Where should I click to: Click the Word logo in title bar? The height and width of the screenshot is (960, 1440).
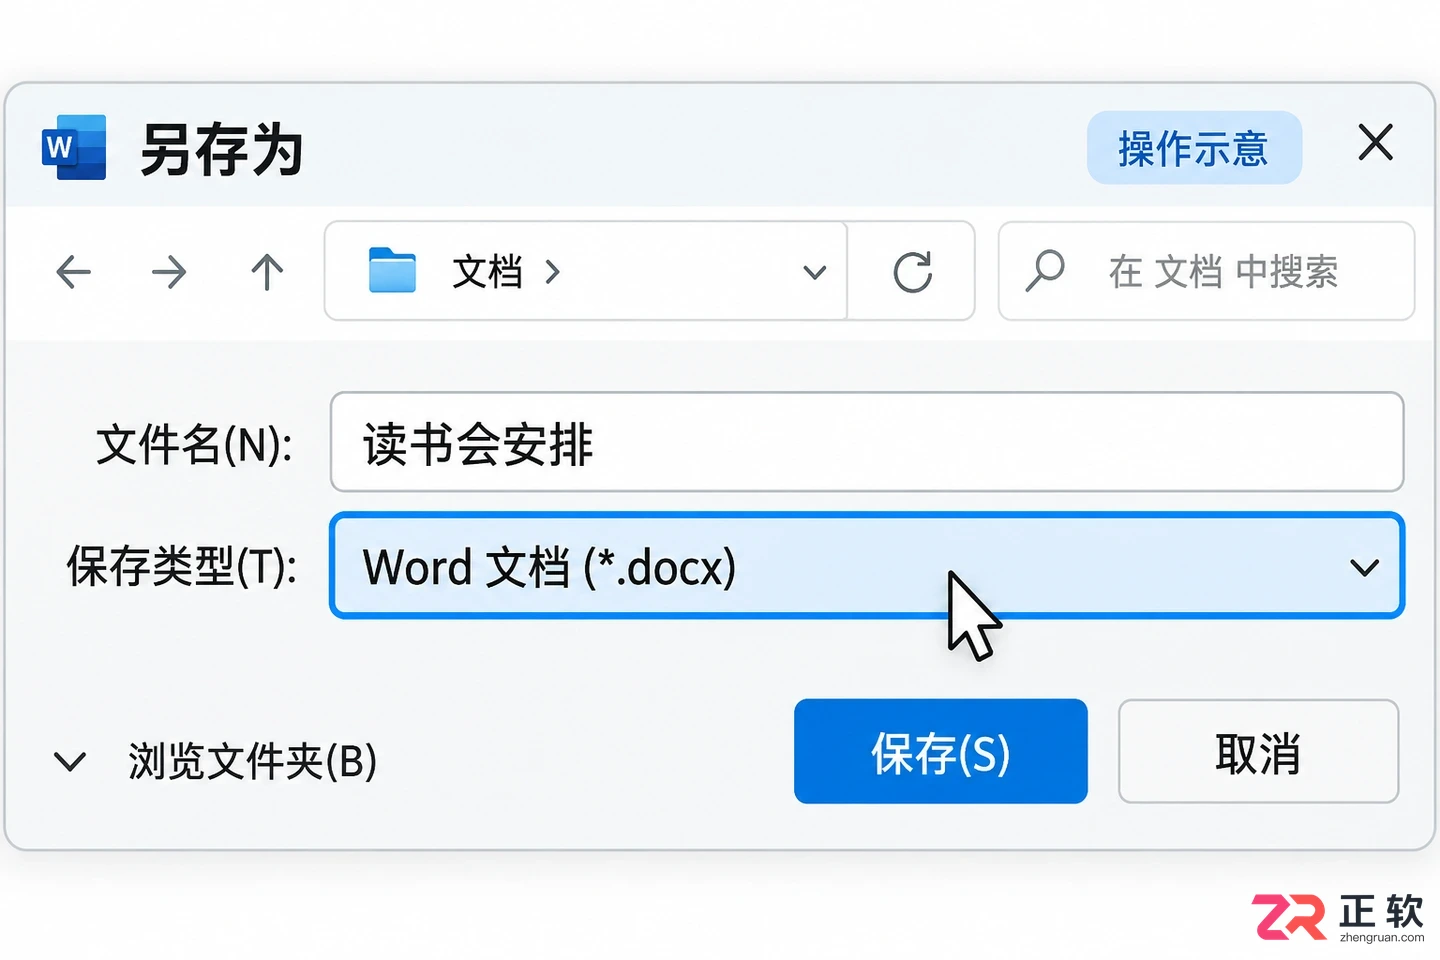(x=74, y=148)
